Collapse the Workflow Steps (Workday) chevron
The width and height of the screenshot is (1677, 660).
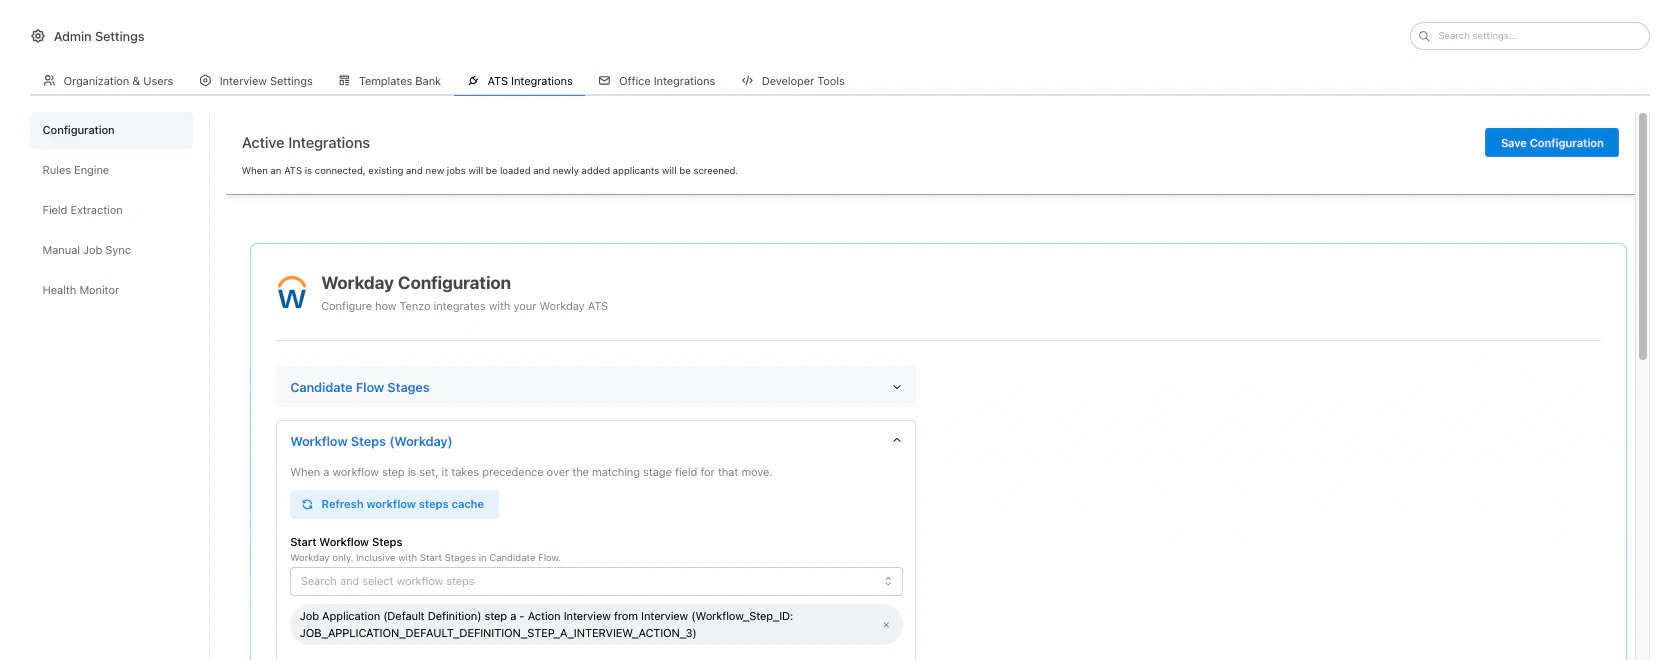point(897,440)
